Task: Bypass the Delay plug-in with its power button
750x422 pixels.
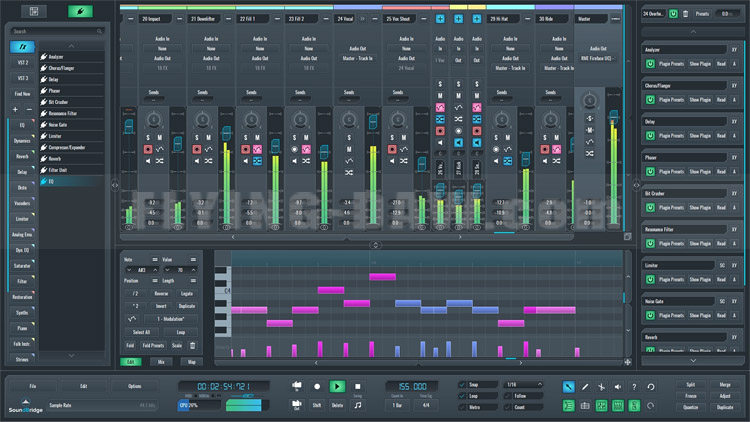Action: (650, 135)
